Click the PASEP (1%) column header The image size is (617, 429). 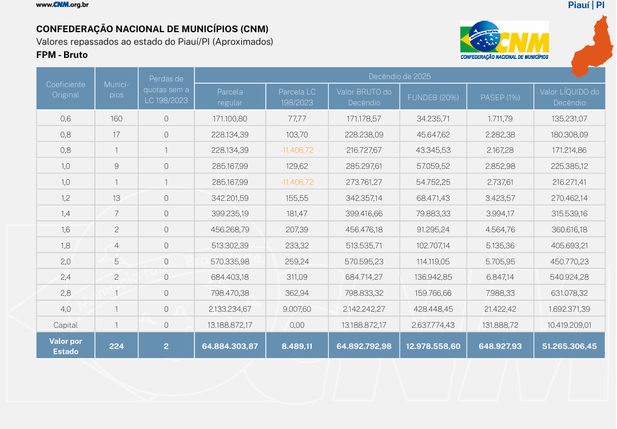pyautogui.click(x=500, y=97)
